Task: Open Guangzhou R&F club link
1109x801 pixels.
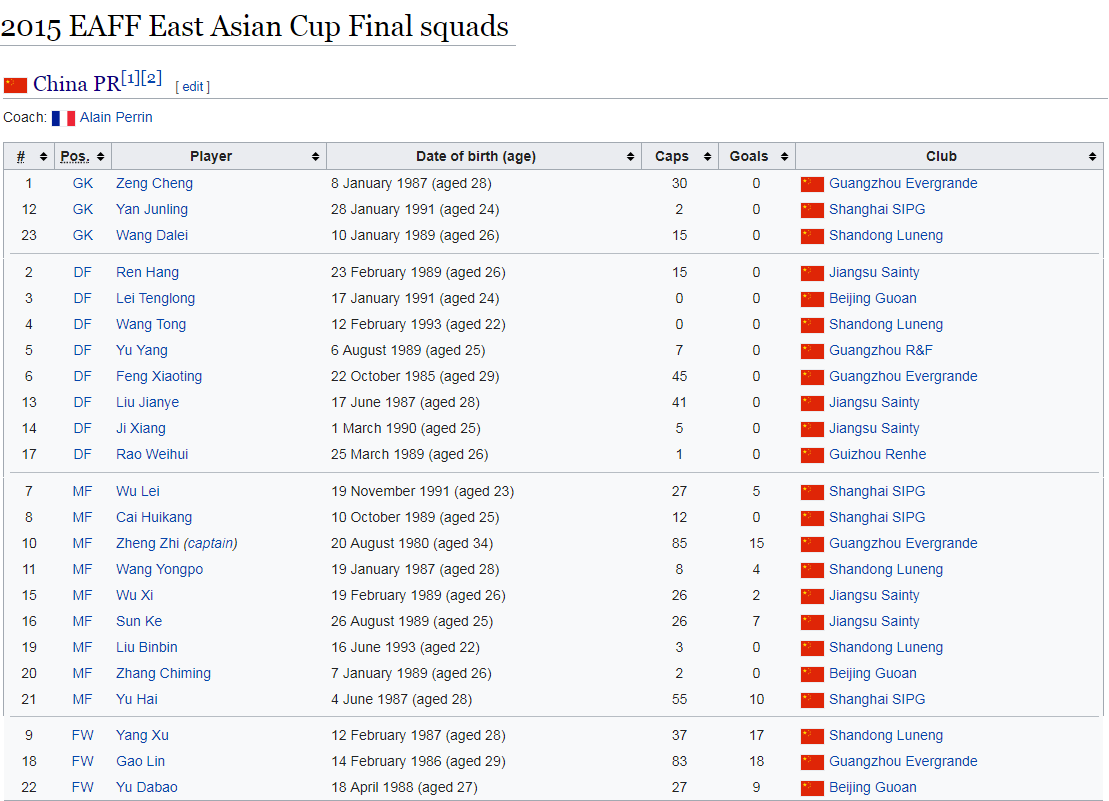Action: point(881,350)
